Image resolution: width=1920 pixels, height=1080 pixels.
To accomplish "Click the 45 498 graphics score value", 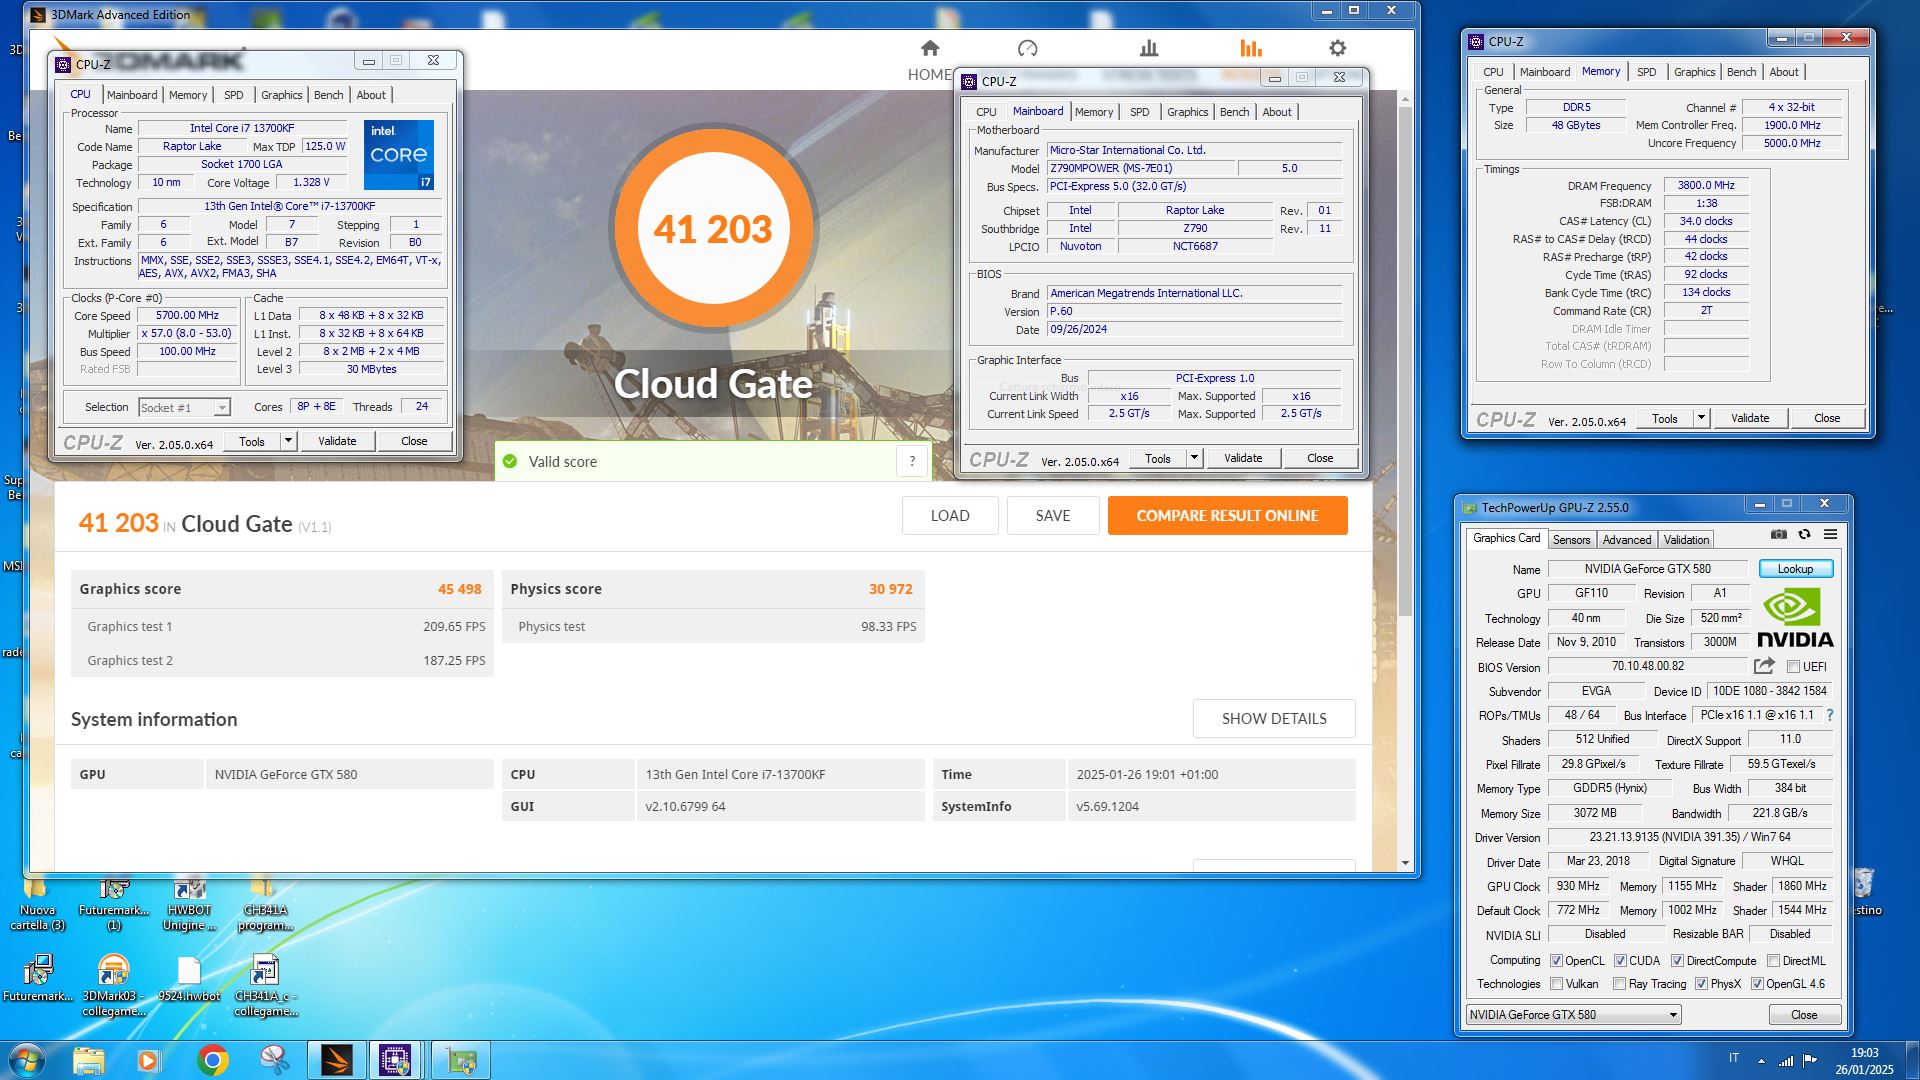I will (459, 589).
